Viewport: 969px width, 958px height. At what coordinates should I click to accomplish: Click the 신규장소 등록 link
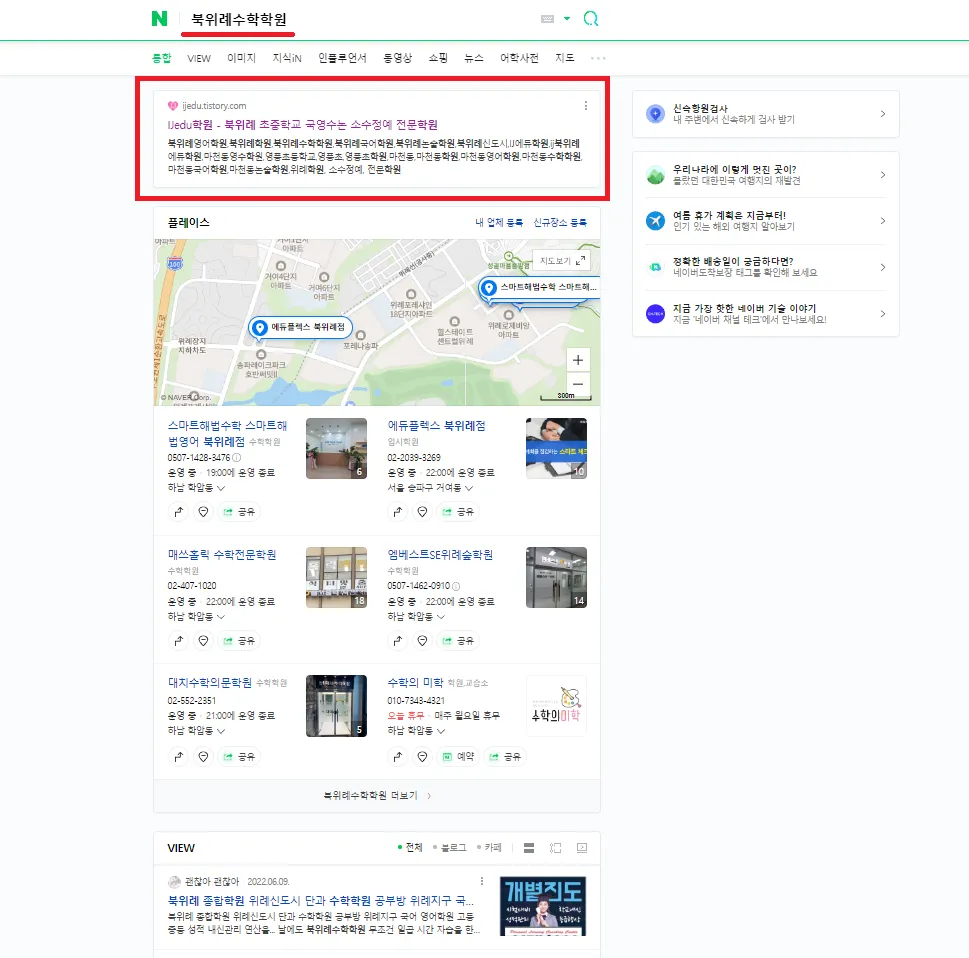pos(561,223)
